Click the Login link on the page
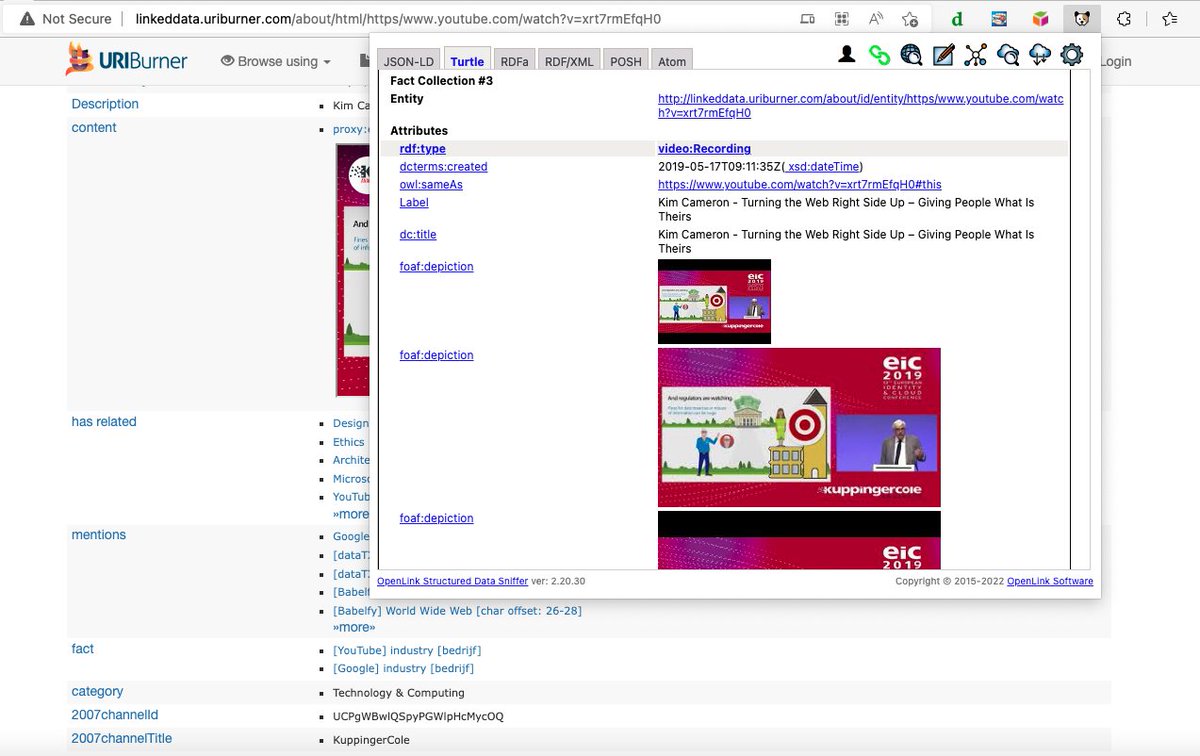 click(x=1116, y=61)
